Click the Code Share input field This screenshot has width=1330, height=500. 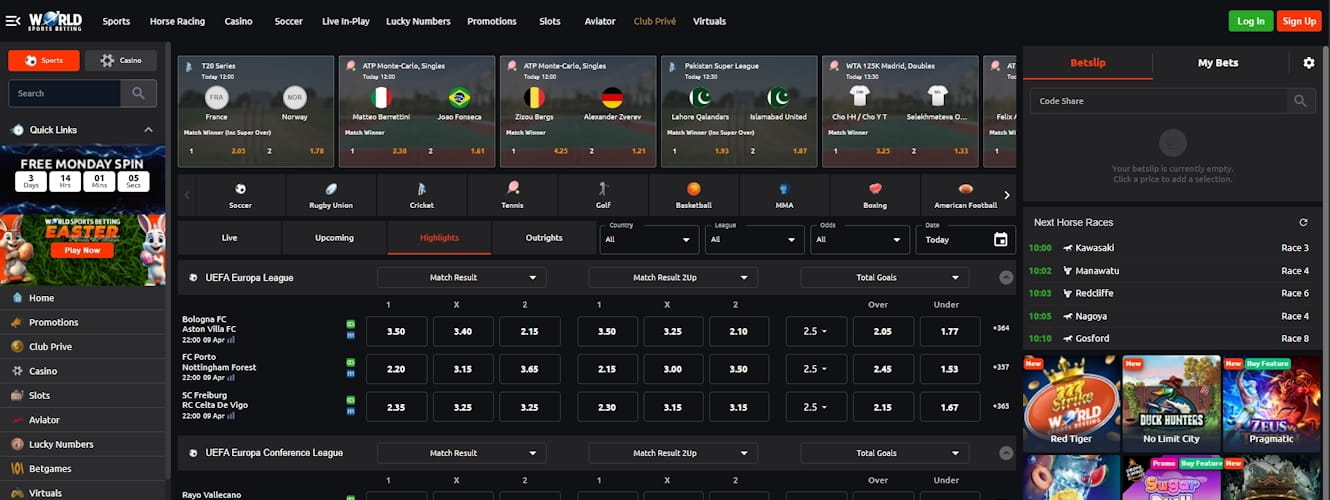1159,101
